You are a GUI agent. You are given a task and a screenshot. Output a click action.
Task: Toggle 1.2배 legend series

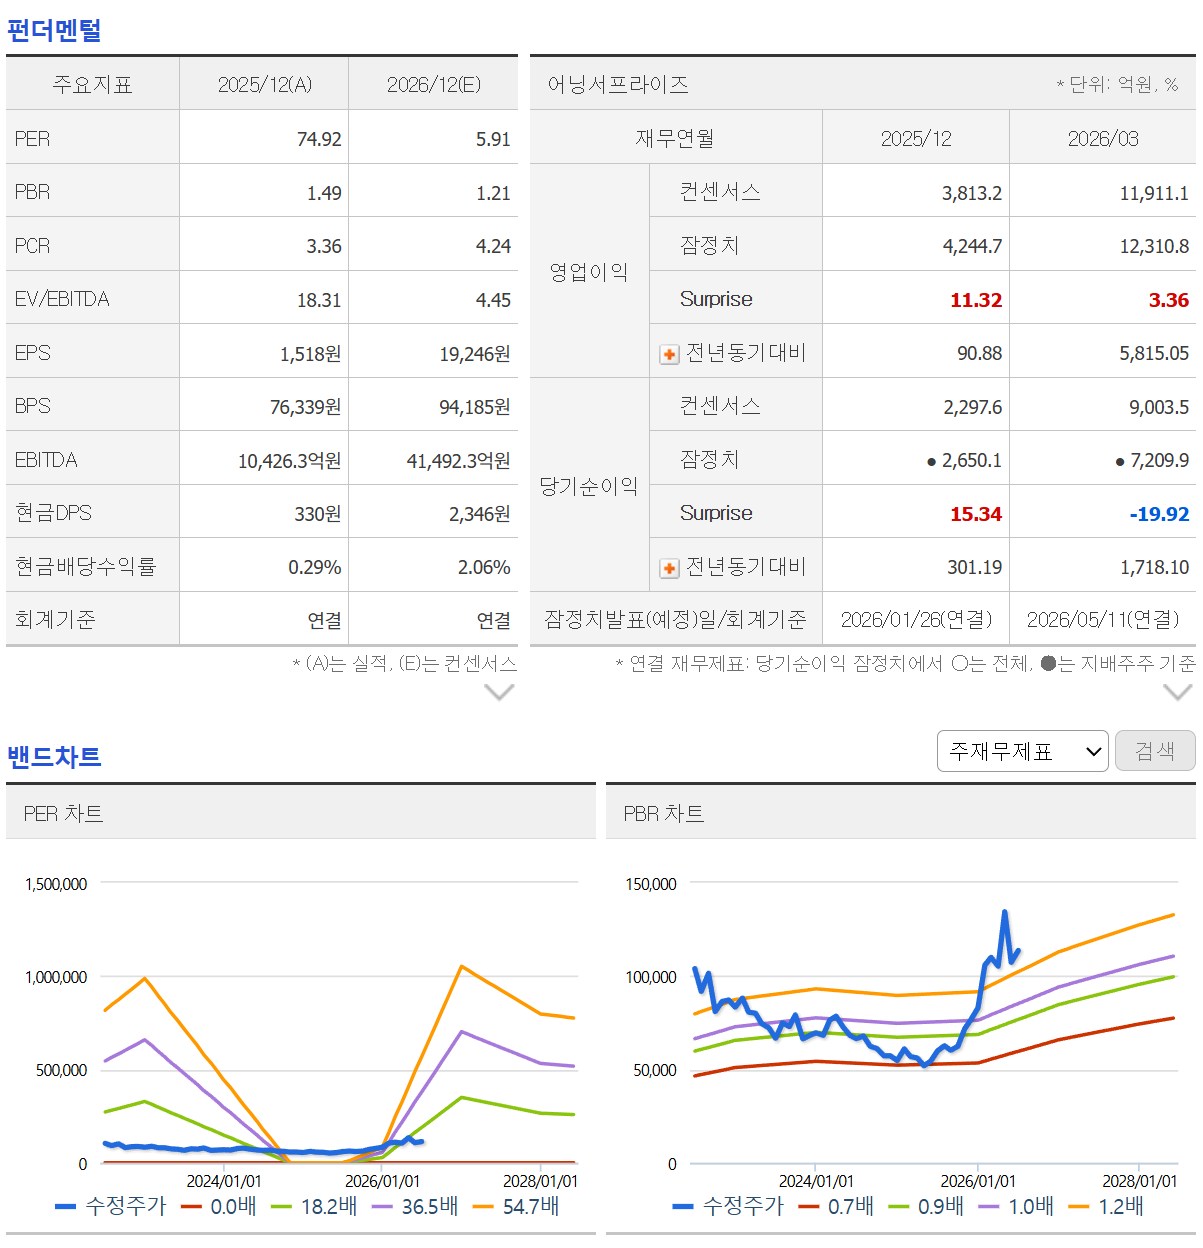click(x=1107, y=1206)
